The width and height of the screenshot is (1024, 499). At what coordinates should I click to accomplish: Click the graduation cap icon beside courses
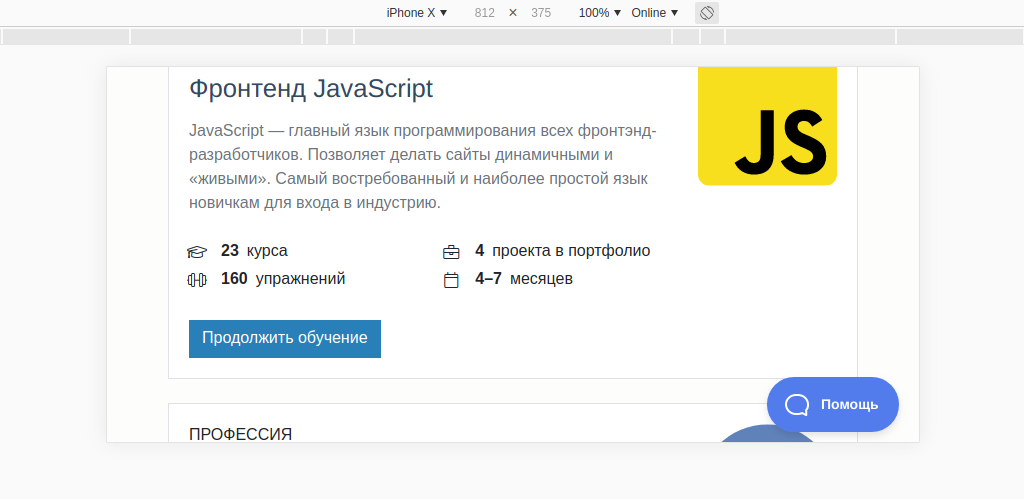[197, 252]
